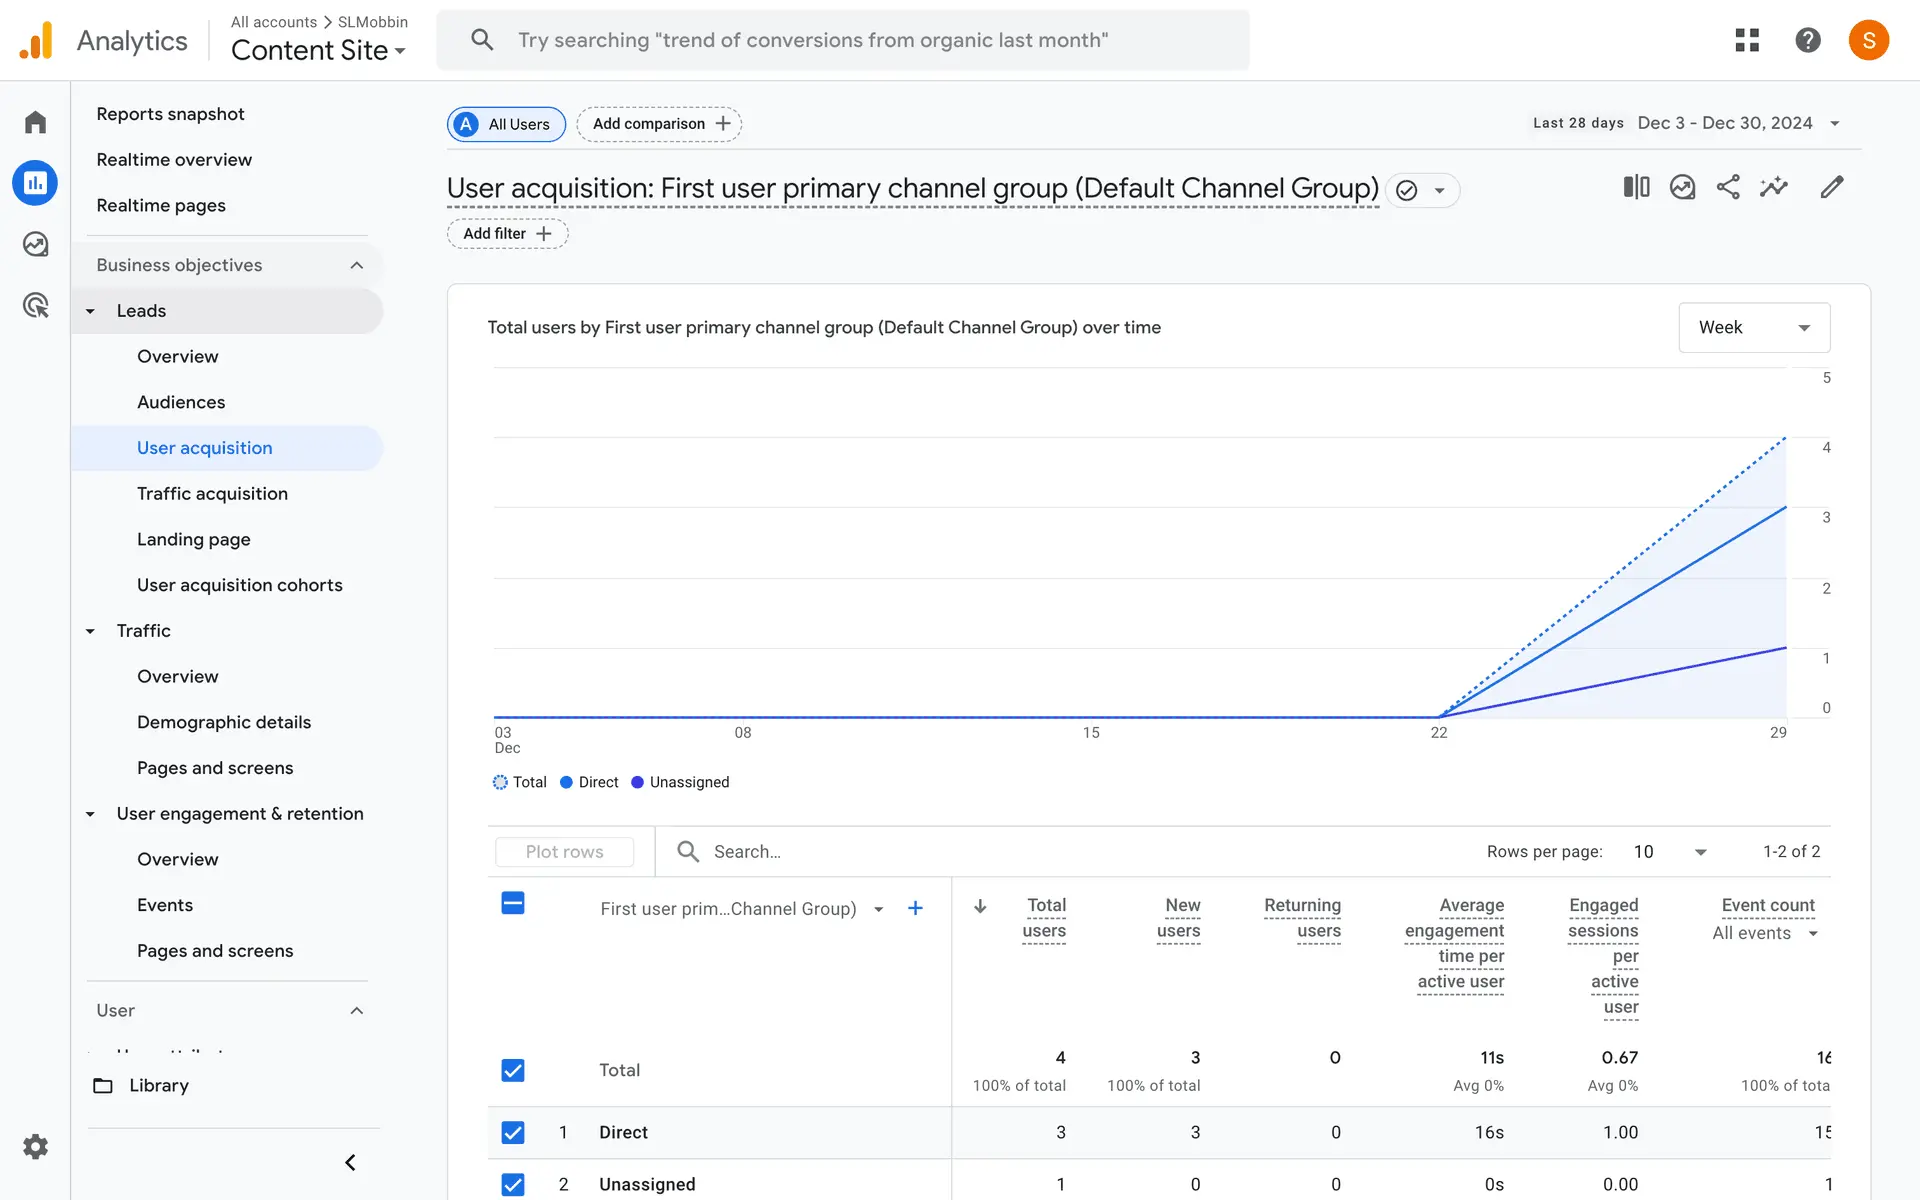
Task: Open the Insights icon in the report toolbar
Action: tap(1774, 187)
